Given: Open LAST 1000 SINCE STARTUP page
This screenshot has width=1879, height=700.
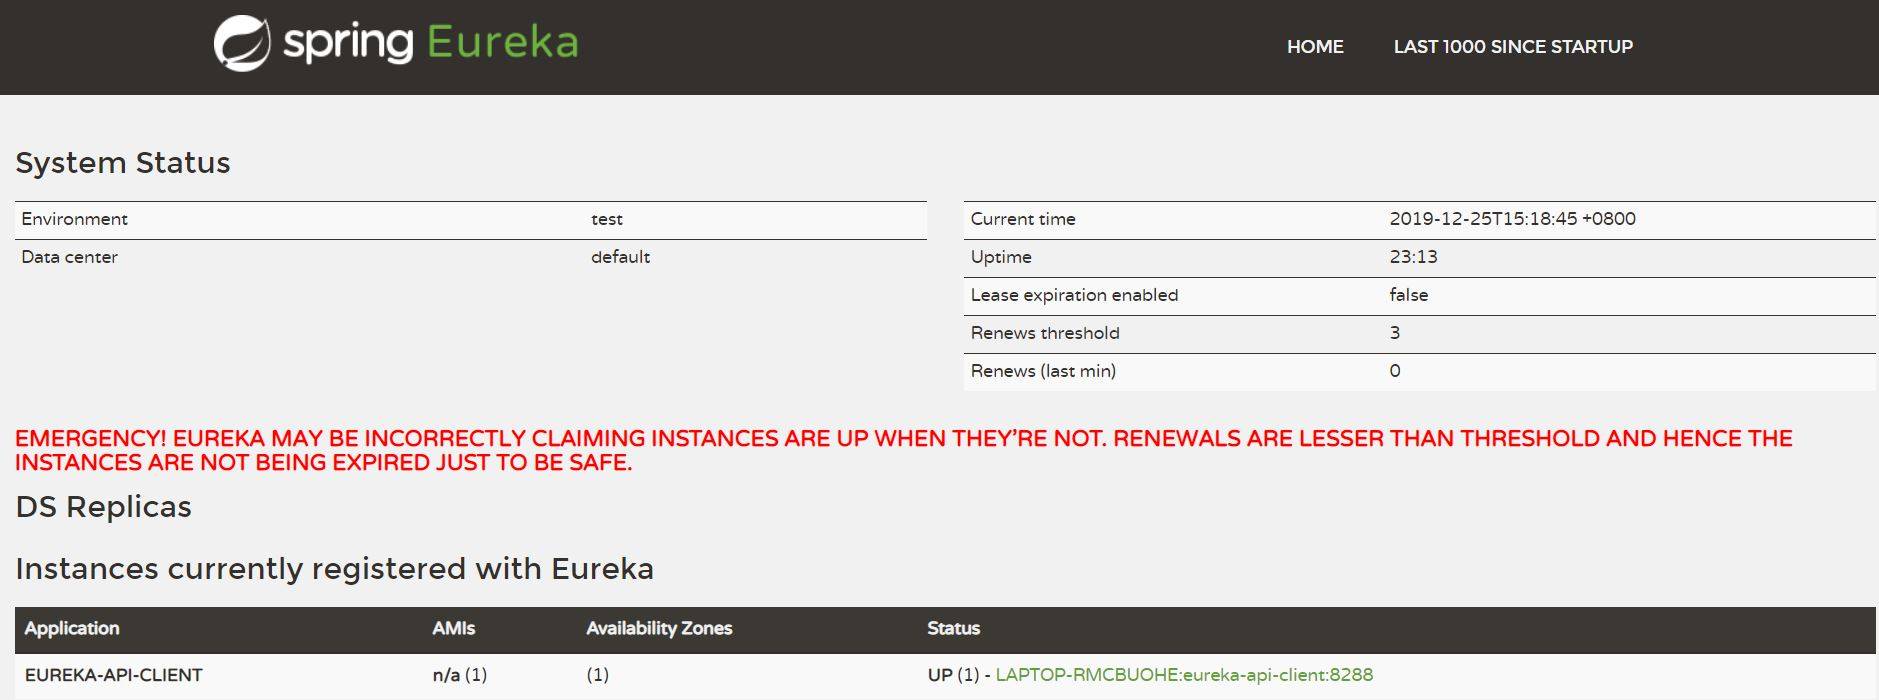Looking at the screenshot, I should point(1512,47).
